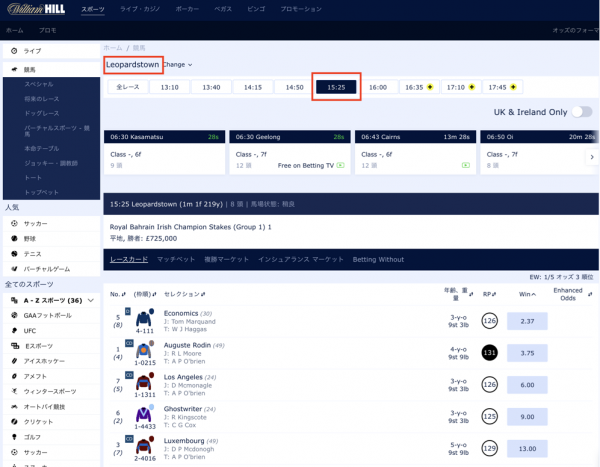Click the live stream icon on Cairns card

[466, 165]
